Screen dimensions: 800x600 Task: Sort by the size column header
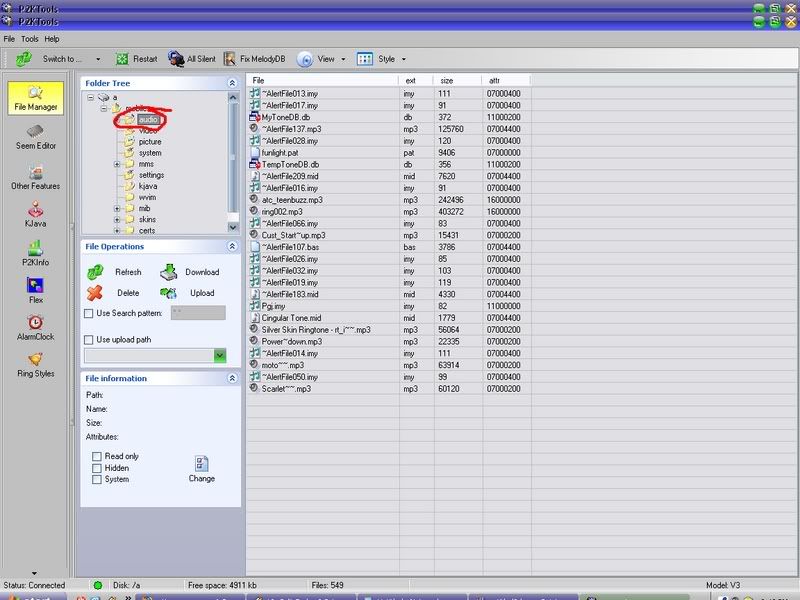[458, 81]
